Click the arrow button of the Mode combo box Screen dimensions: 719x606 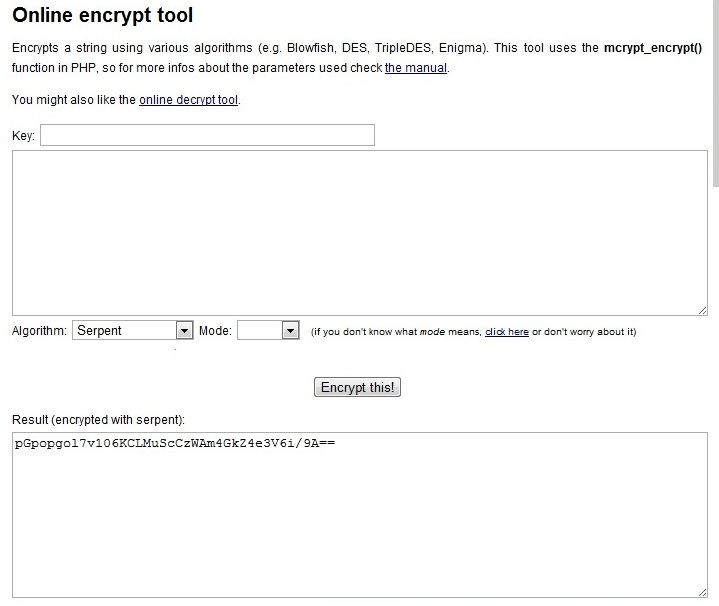291,331
